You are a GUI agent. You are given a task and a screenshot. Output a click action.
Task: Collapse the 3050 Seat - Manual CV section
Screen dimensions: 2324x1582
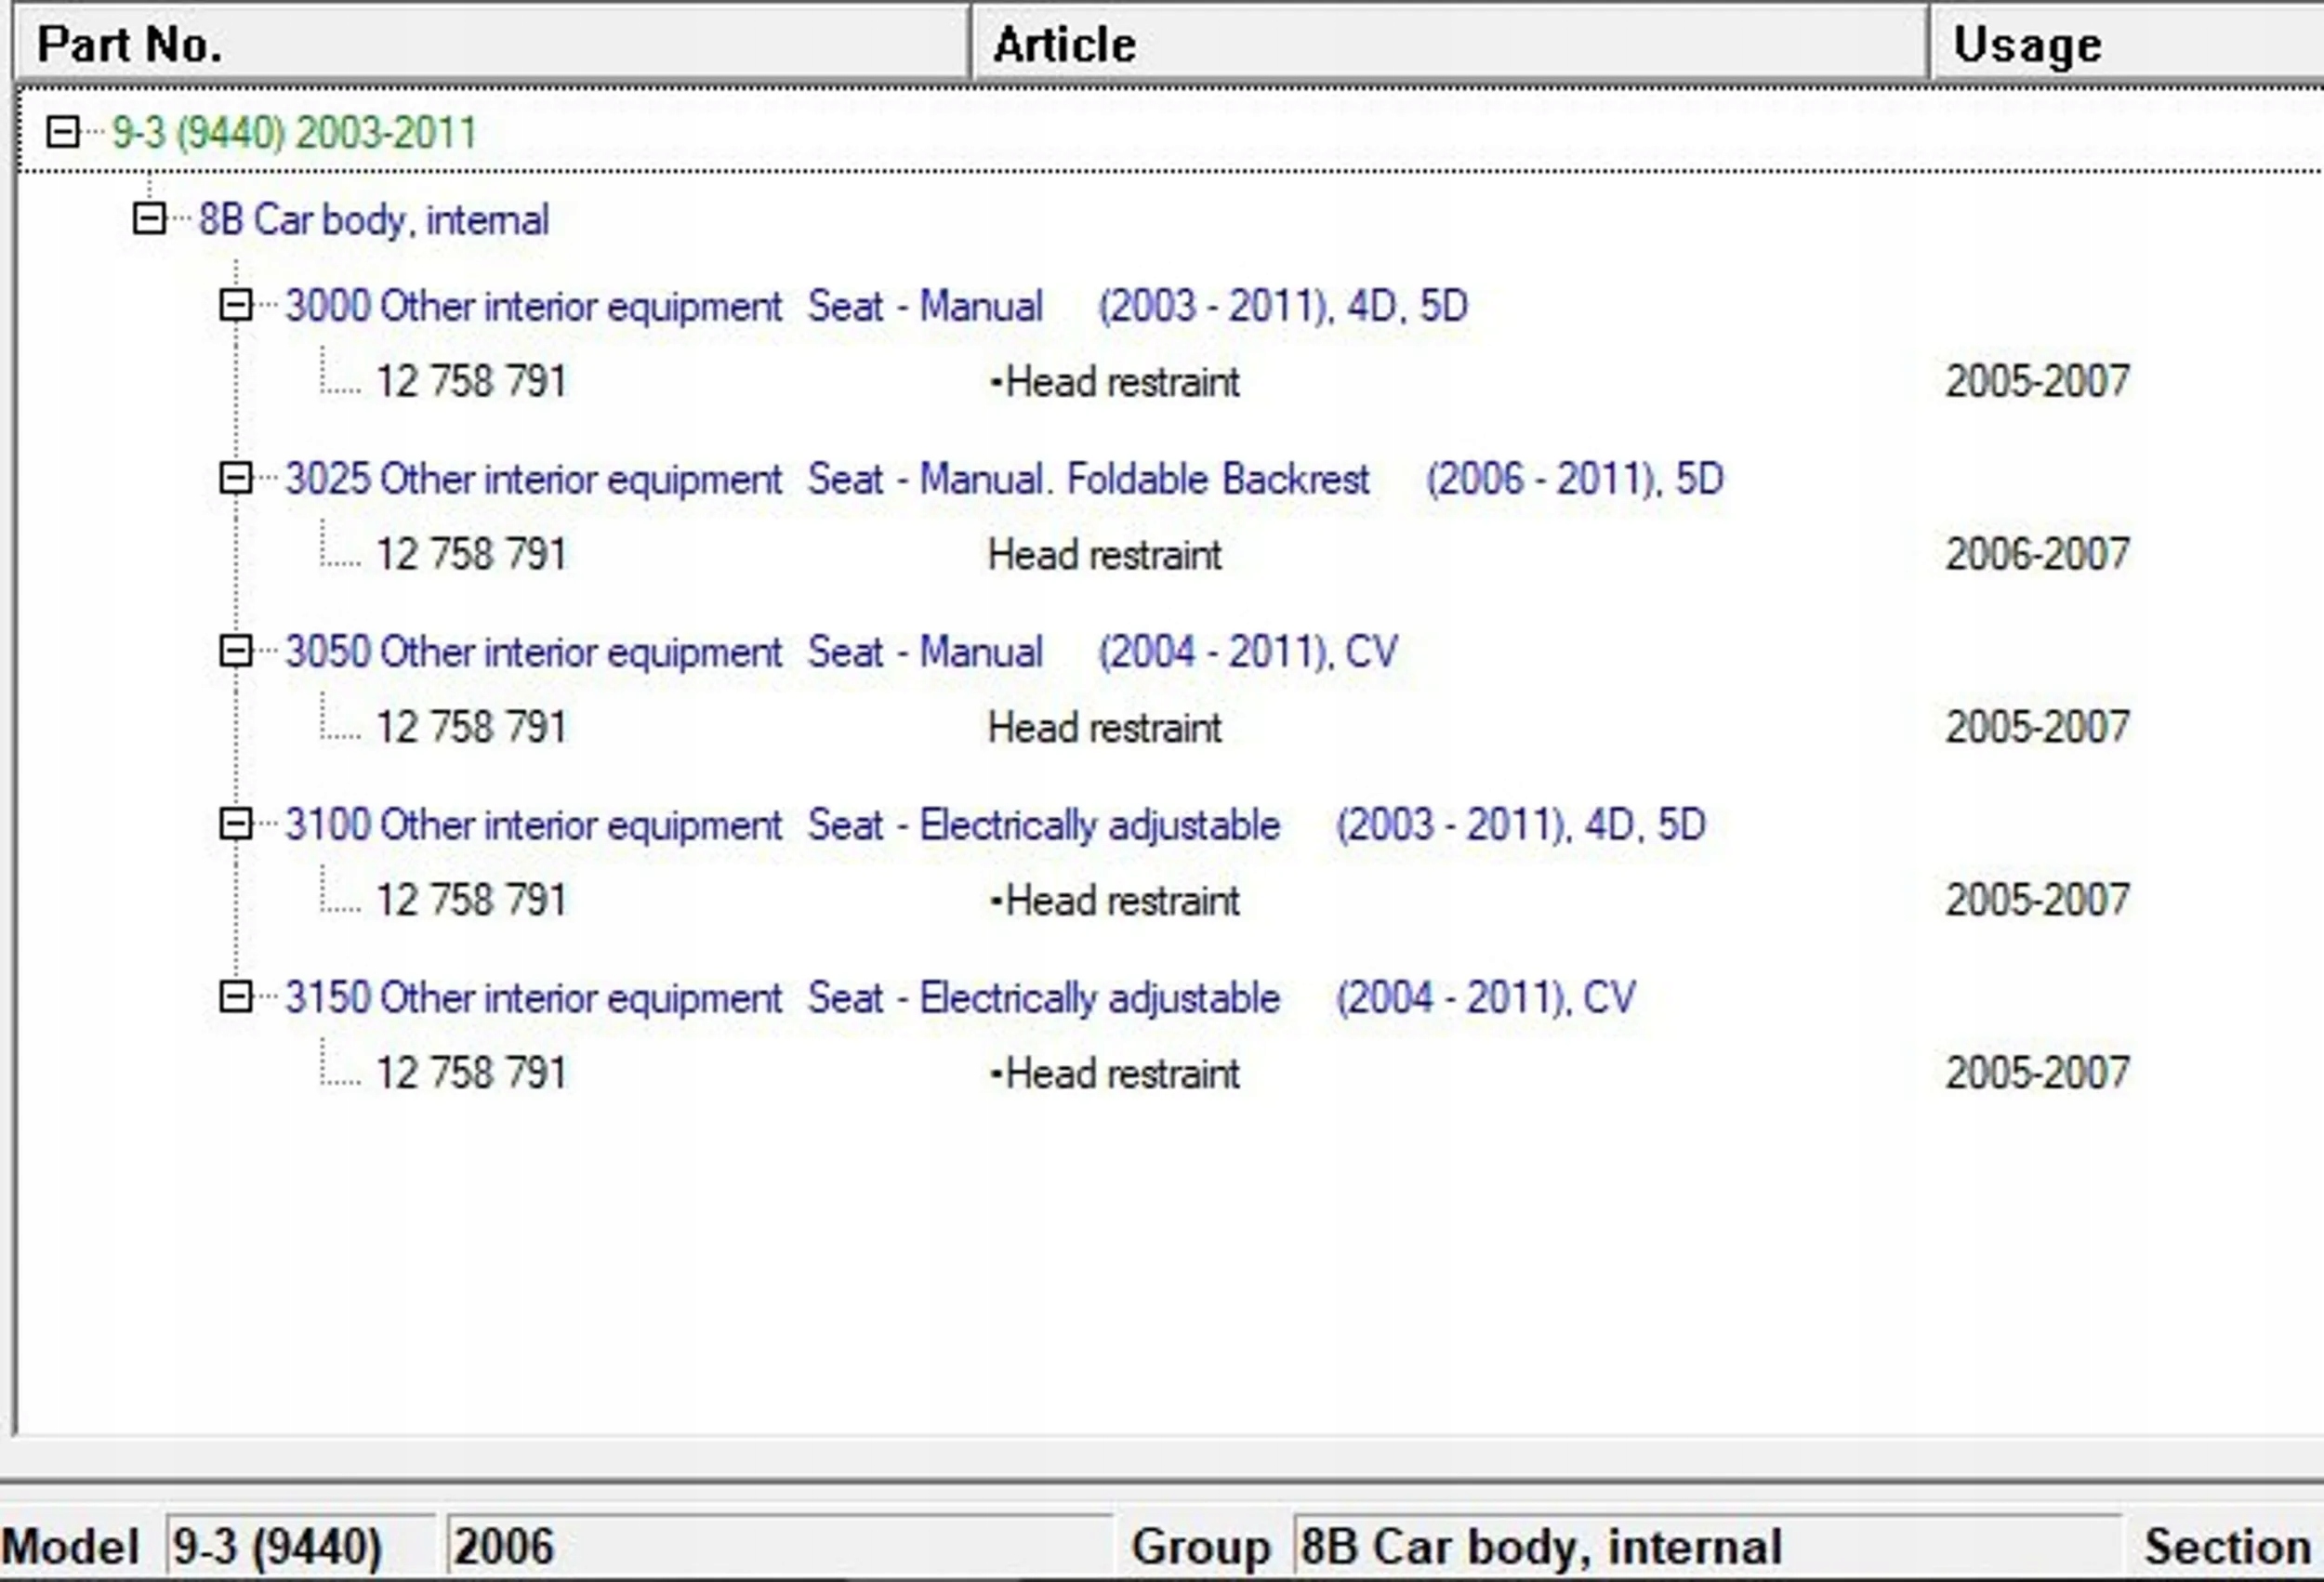235,651
